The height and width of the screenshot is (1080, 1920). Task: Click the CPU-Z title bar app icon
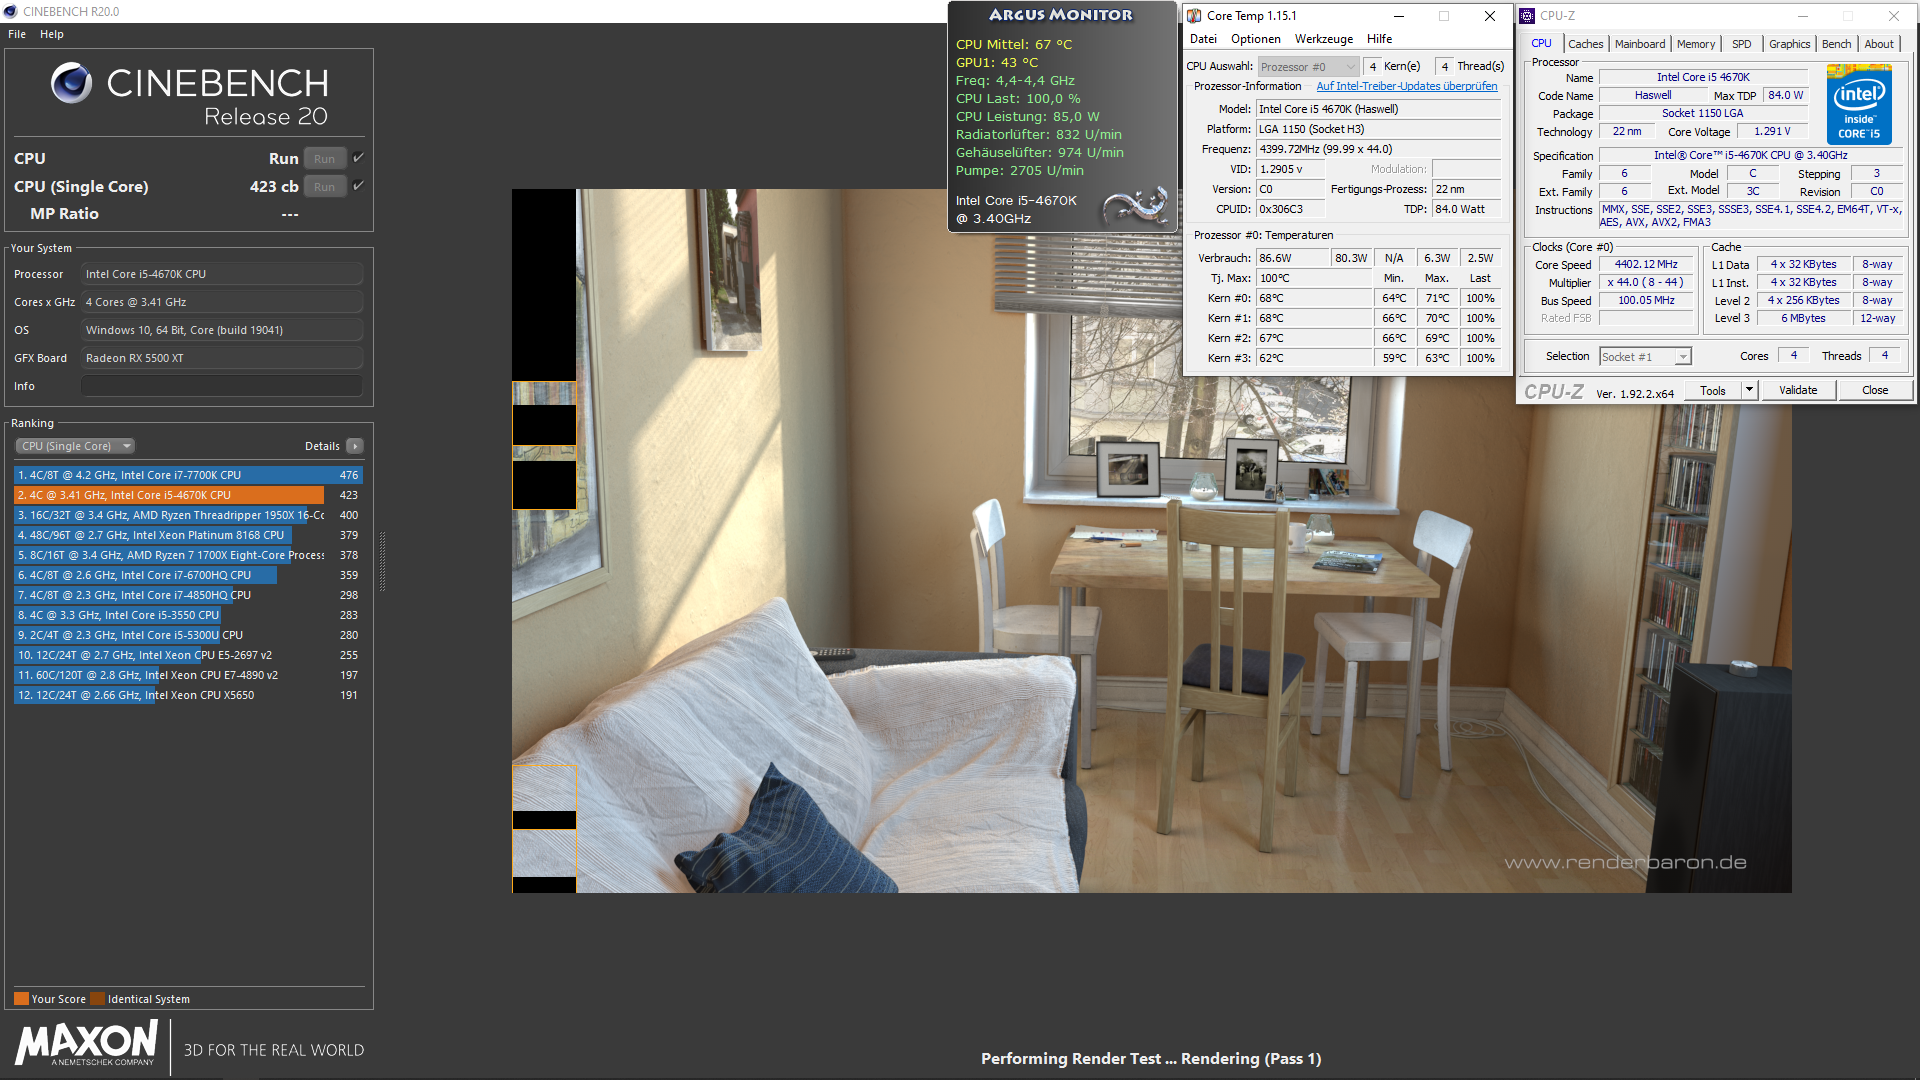[1527, 16]
